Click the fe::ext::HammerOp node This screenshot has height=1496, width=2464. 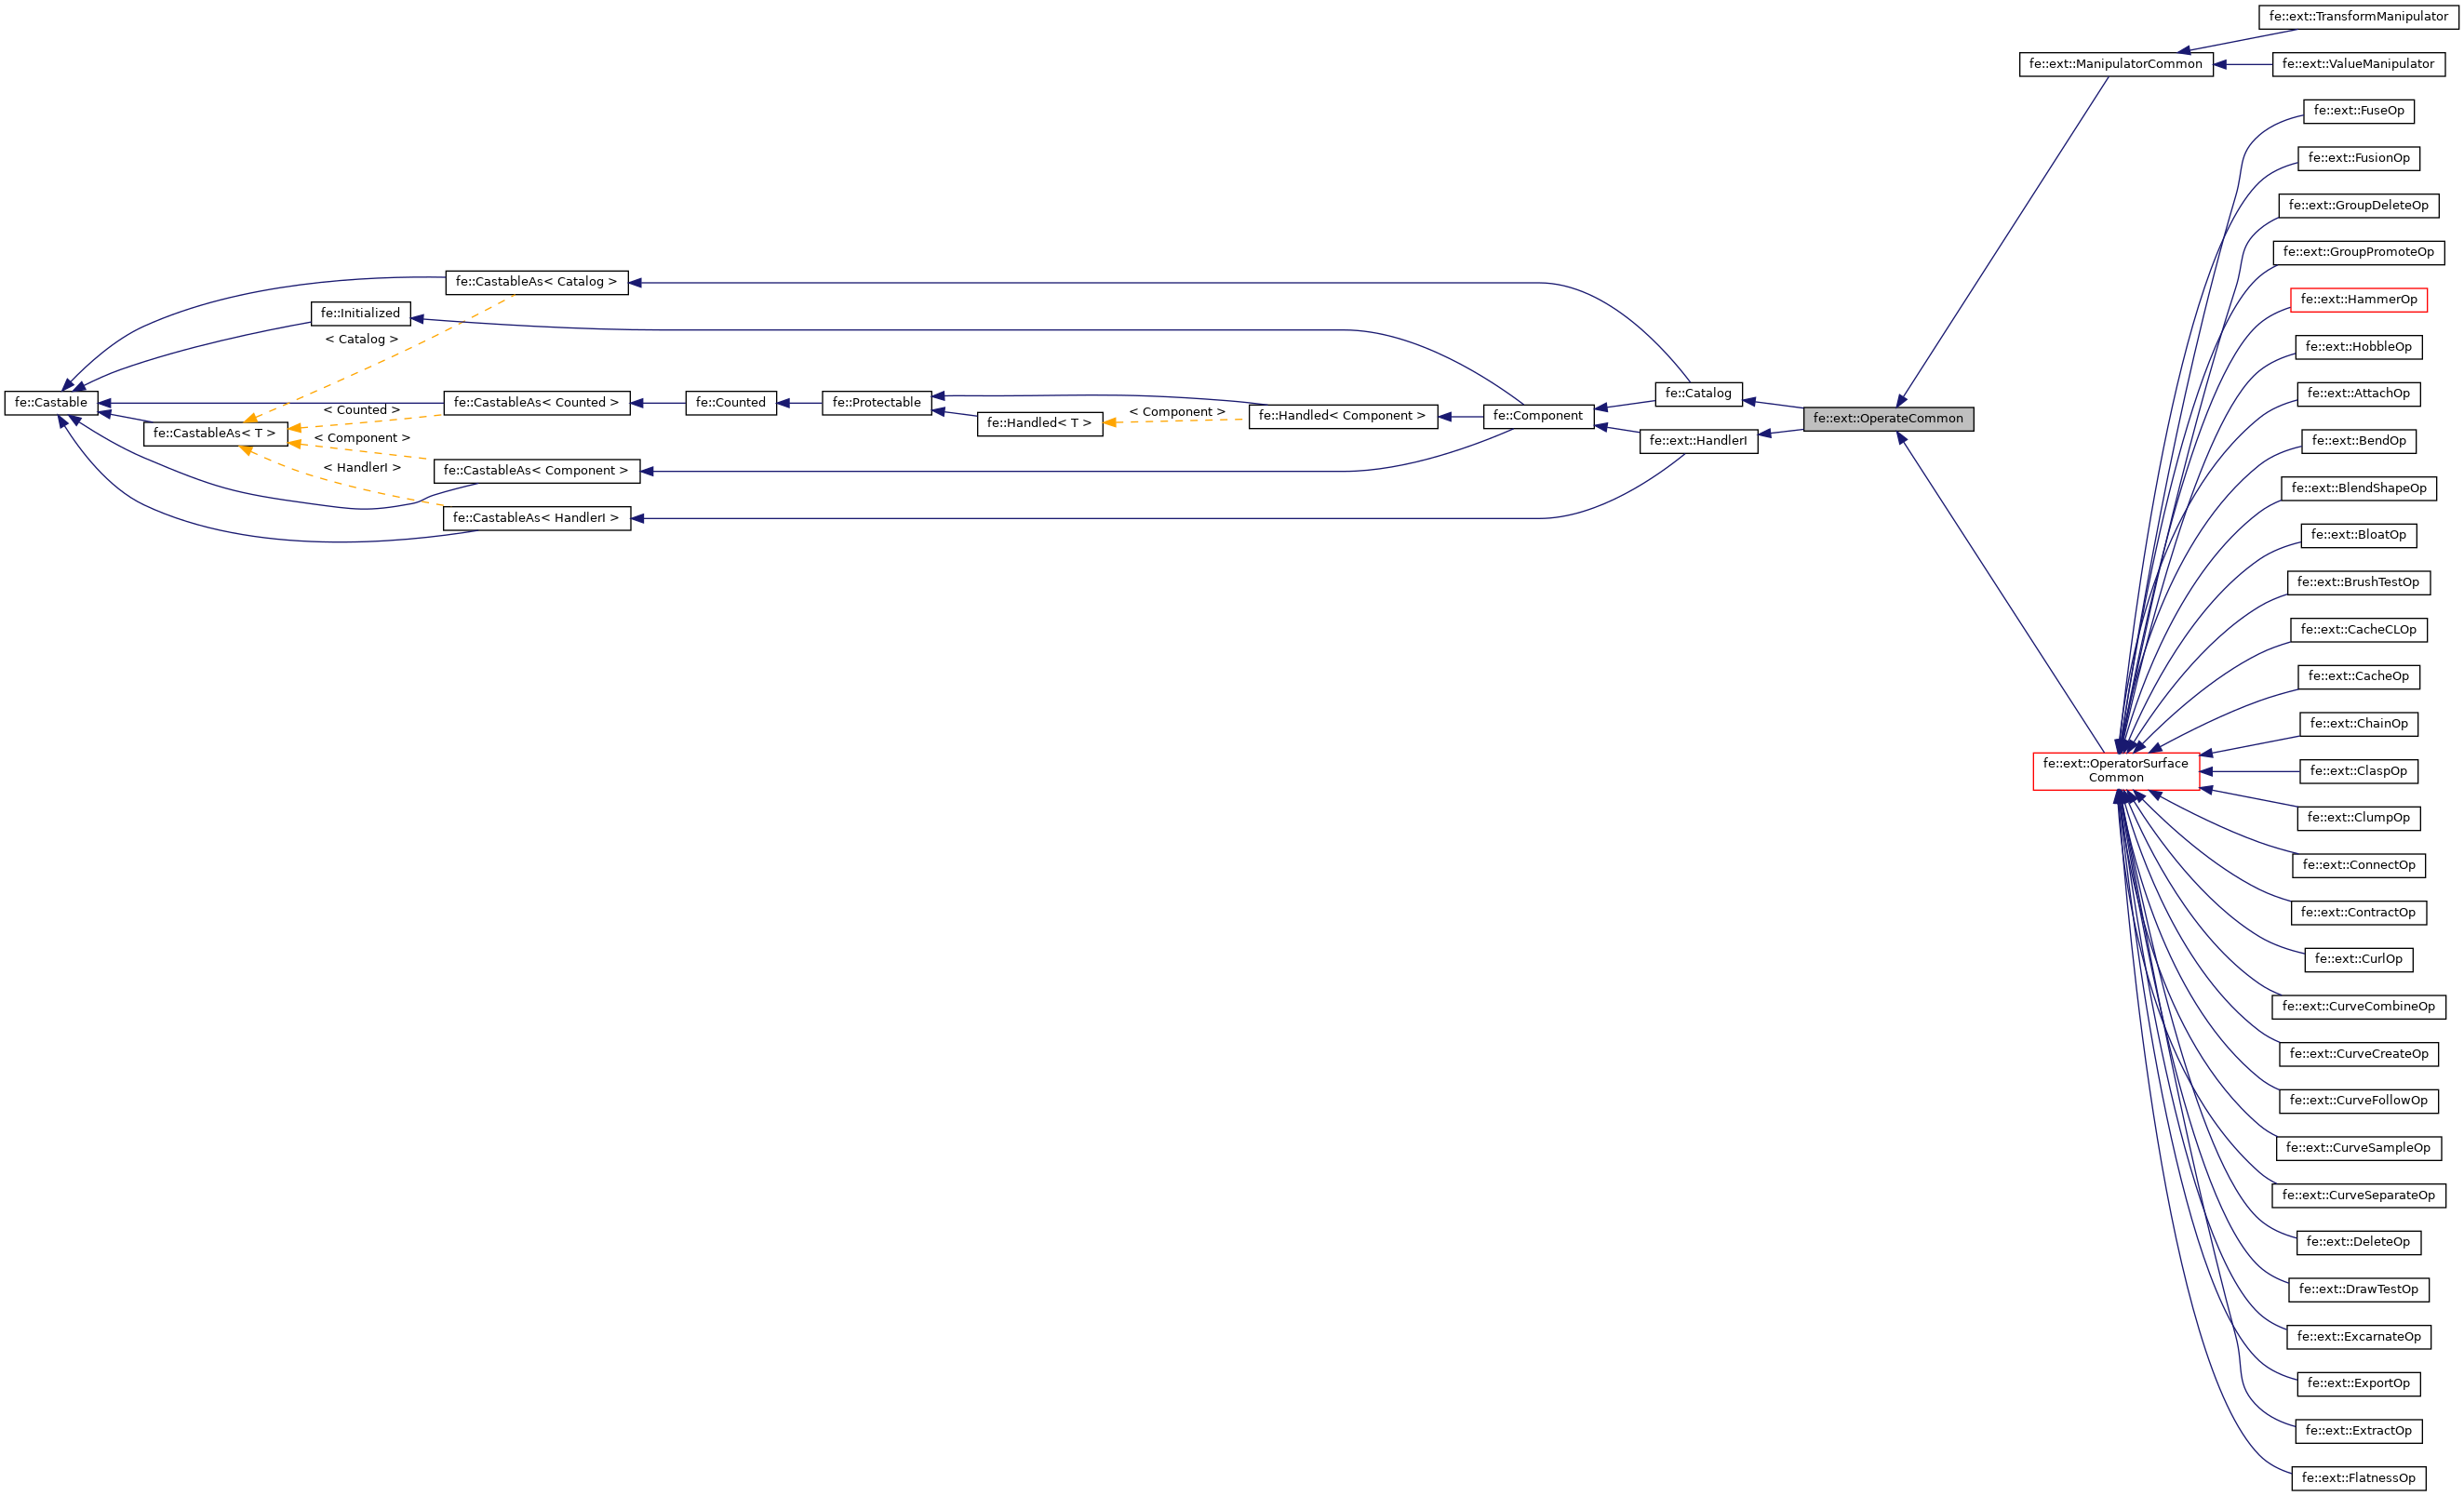click(x=2359, y=296)
